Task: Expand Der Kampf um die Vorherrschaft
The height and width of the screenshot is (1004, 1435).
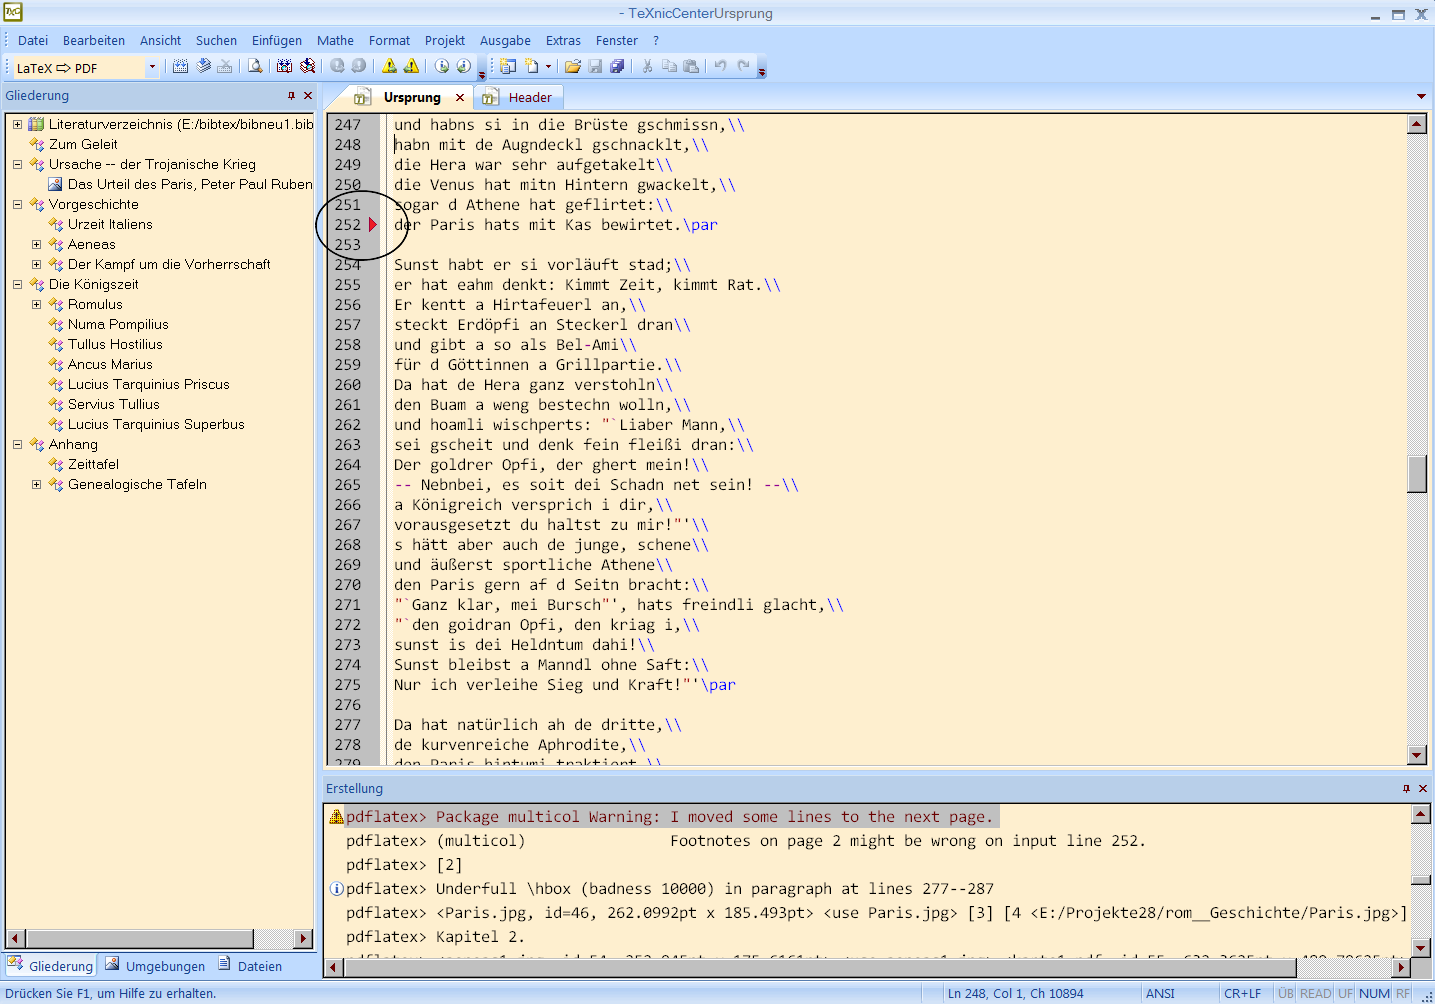Action: pos(37,264)
